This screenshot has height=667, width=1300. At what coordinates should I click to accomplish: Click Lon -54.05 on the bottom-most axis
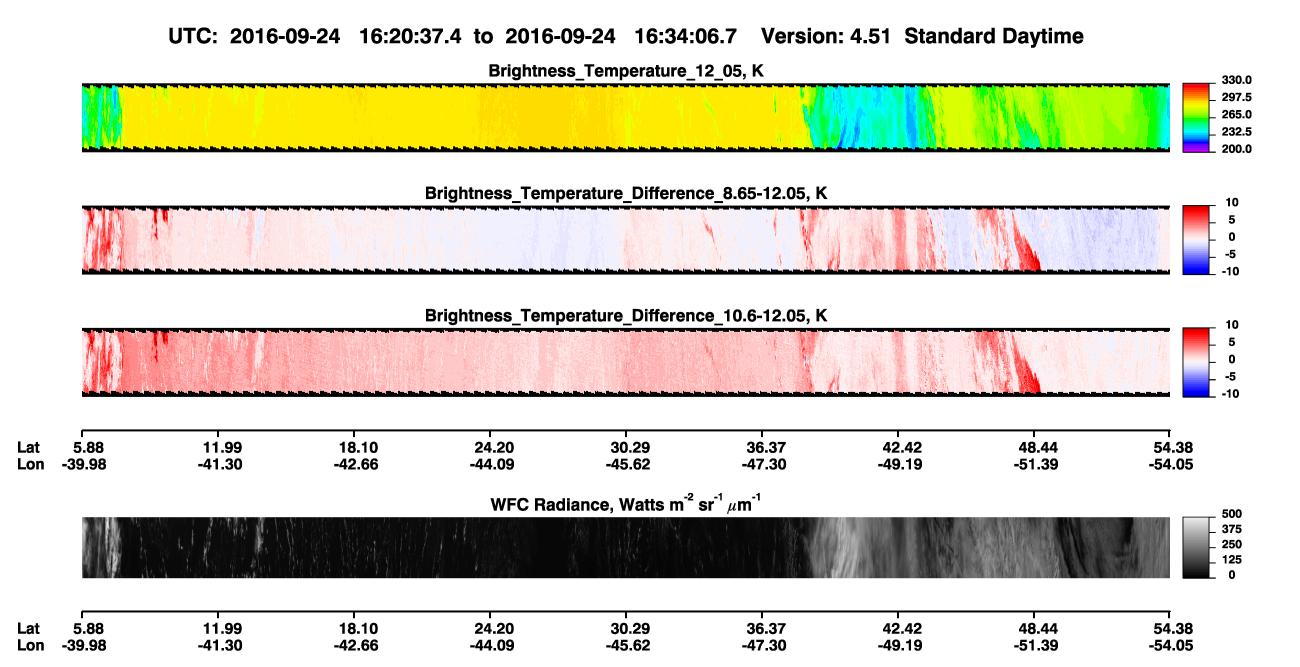point(1170,645)
